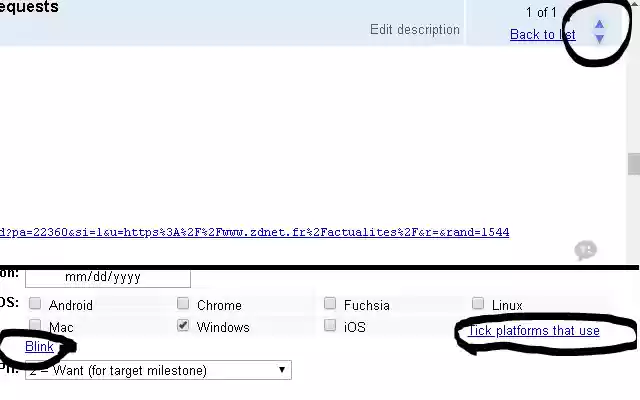640x400 pixels.
Task: Enable the Android OS checkbox
Action: coord(36,304)
